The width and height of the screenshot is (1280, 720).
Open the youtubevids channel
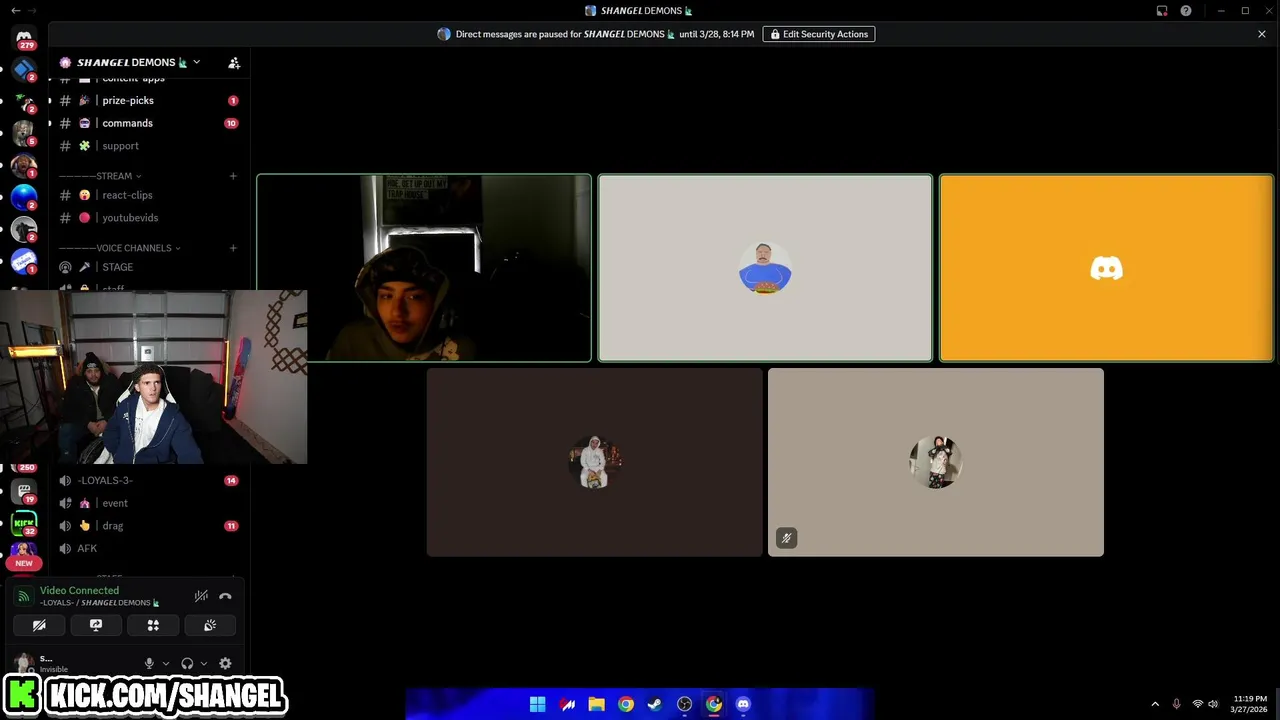148,218
